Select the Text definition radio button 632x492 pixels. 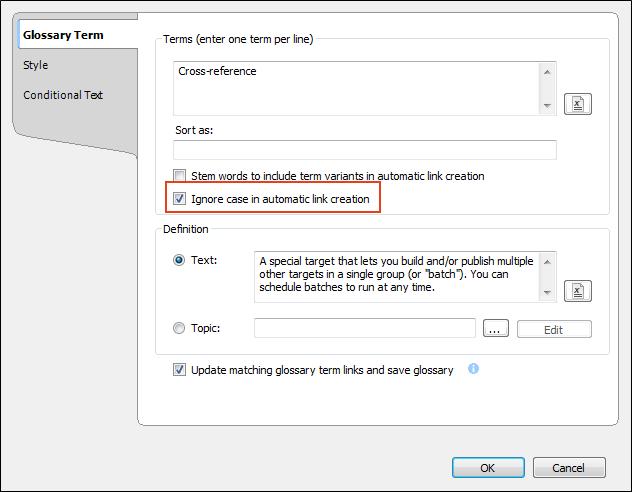pyautogui.click(x=179, y=260)
